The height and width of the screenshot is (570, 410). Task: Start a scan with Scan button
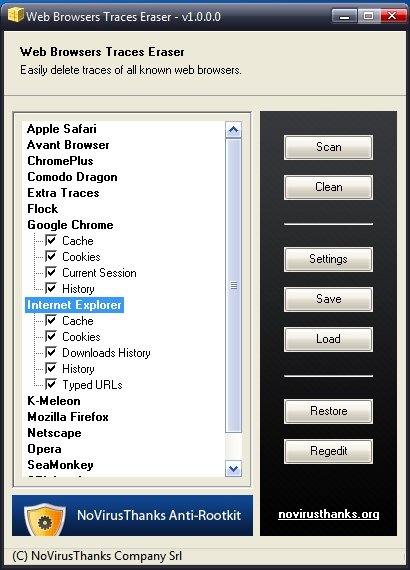[328, 147]
